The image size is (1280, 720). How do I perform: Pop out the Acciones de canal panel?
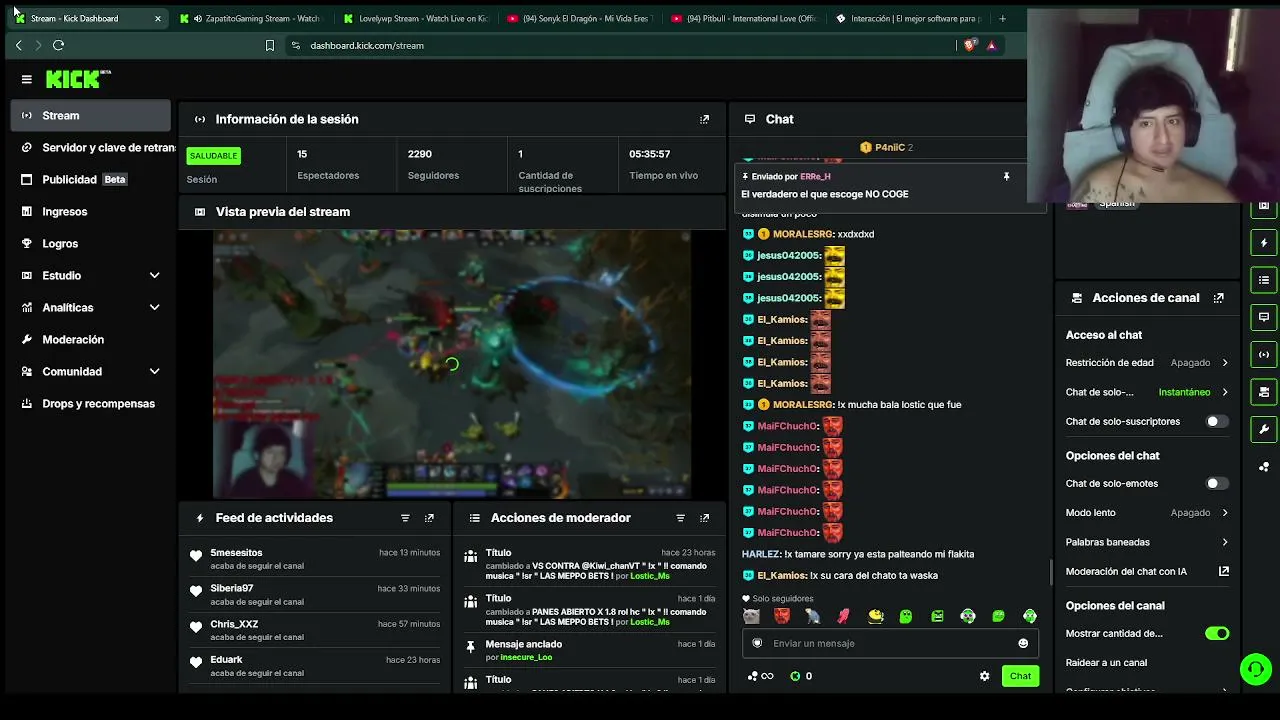point(1219,298)
